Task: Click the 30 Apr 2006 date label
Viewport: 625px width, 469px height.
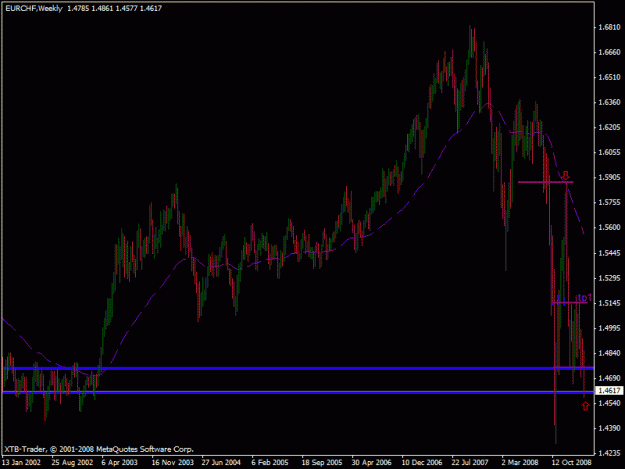Action: click(x=371, y=463)
